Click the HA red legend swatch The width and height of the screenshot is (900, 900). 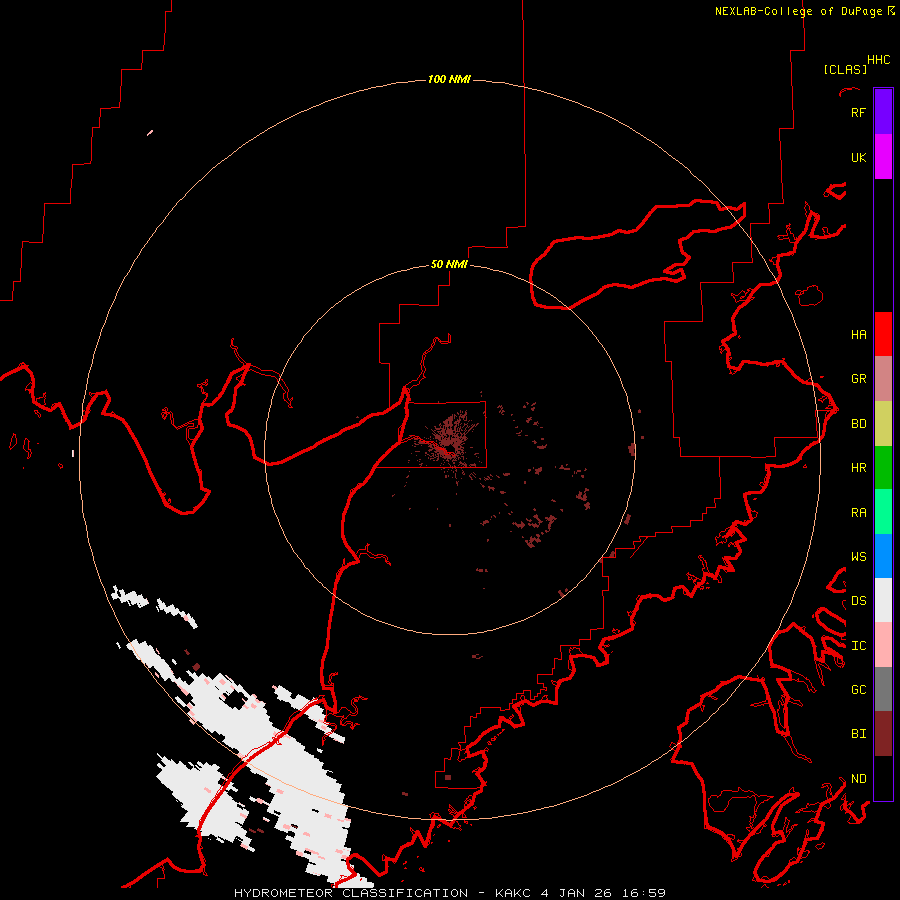(883, 334)
